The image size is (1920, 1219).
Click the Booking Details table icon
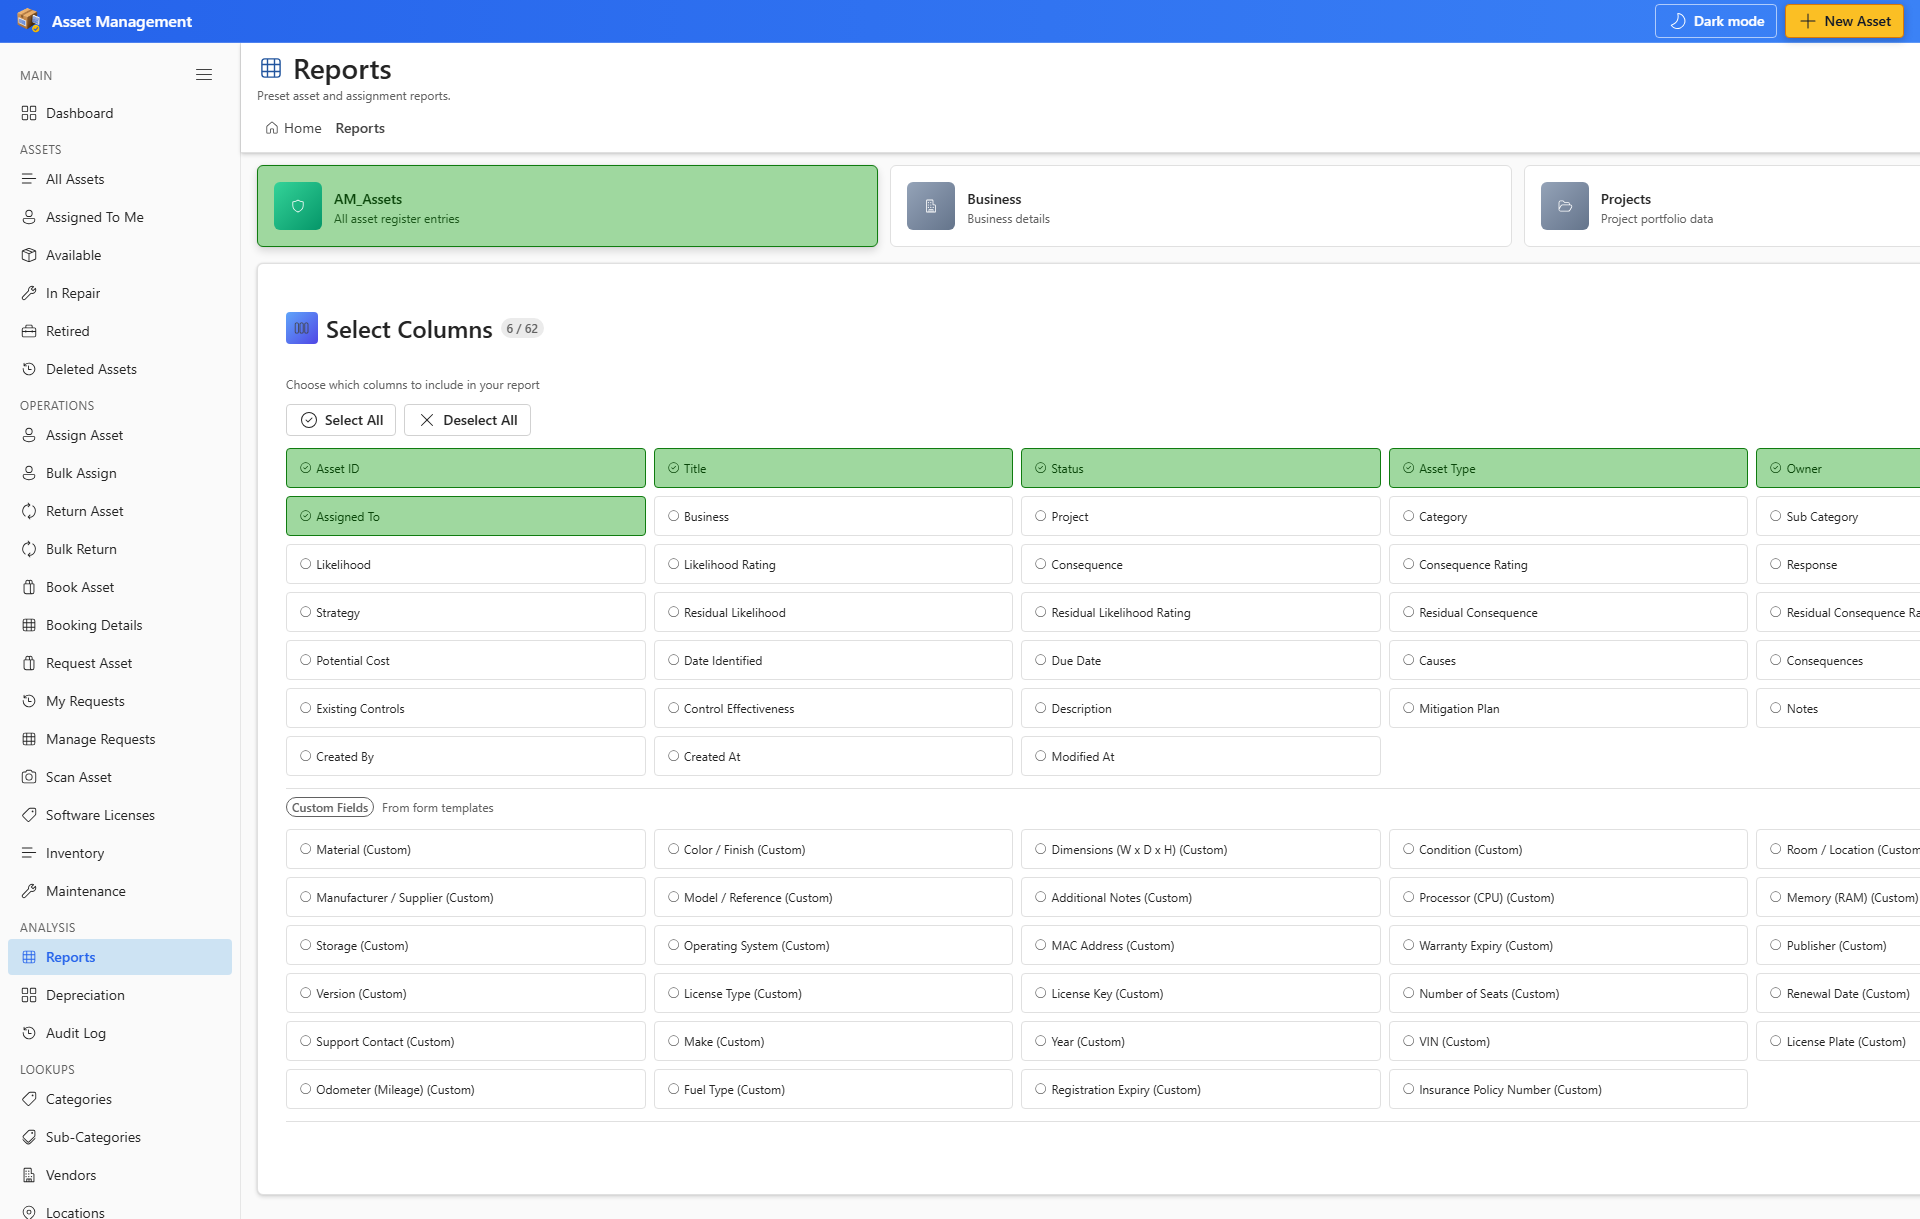(29, 625)
